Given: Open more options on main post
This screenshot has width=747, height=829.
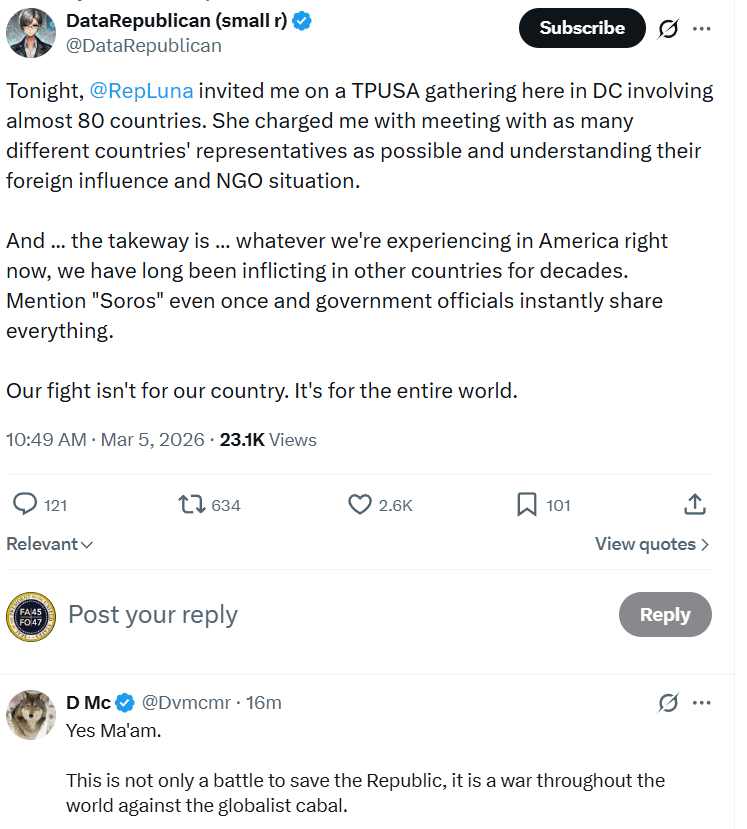Looking at the screenshot, I should 701,29.
